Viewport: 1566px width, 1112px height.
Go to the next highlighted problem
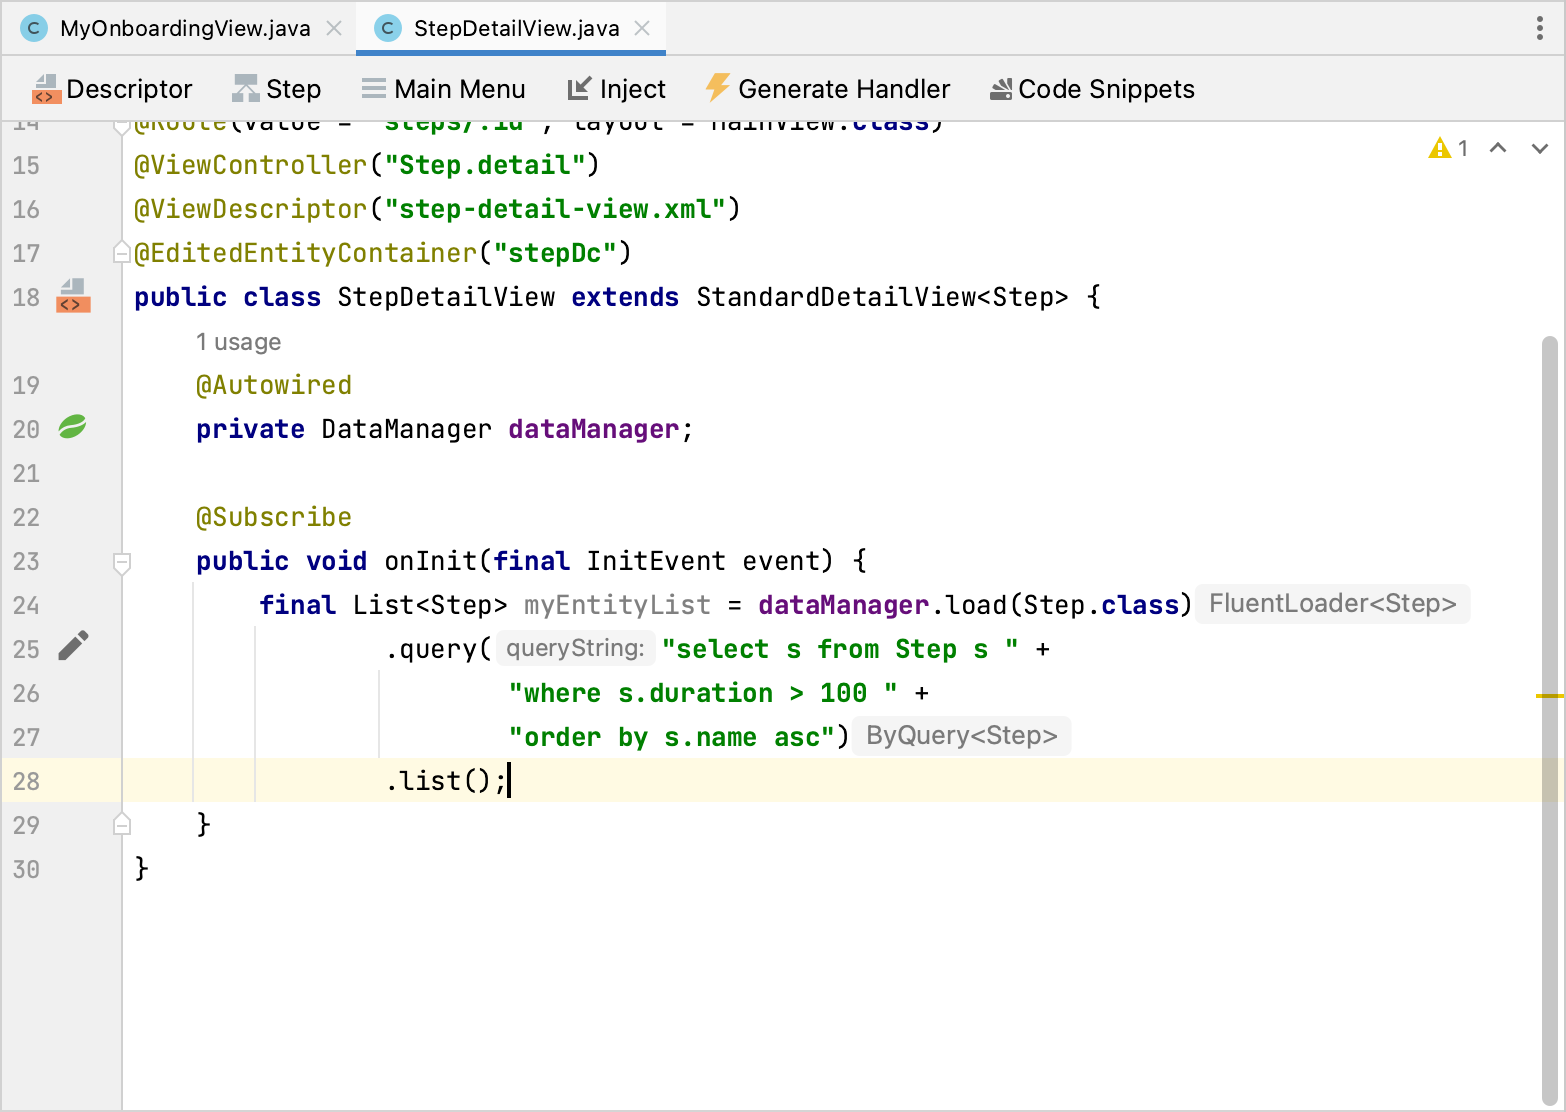click(1540, 148)
